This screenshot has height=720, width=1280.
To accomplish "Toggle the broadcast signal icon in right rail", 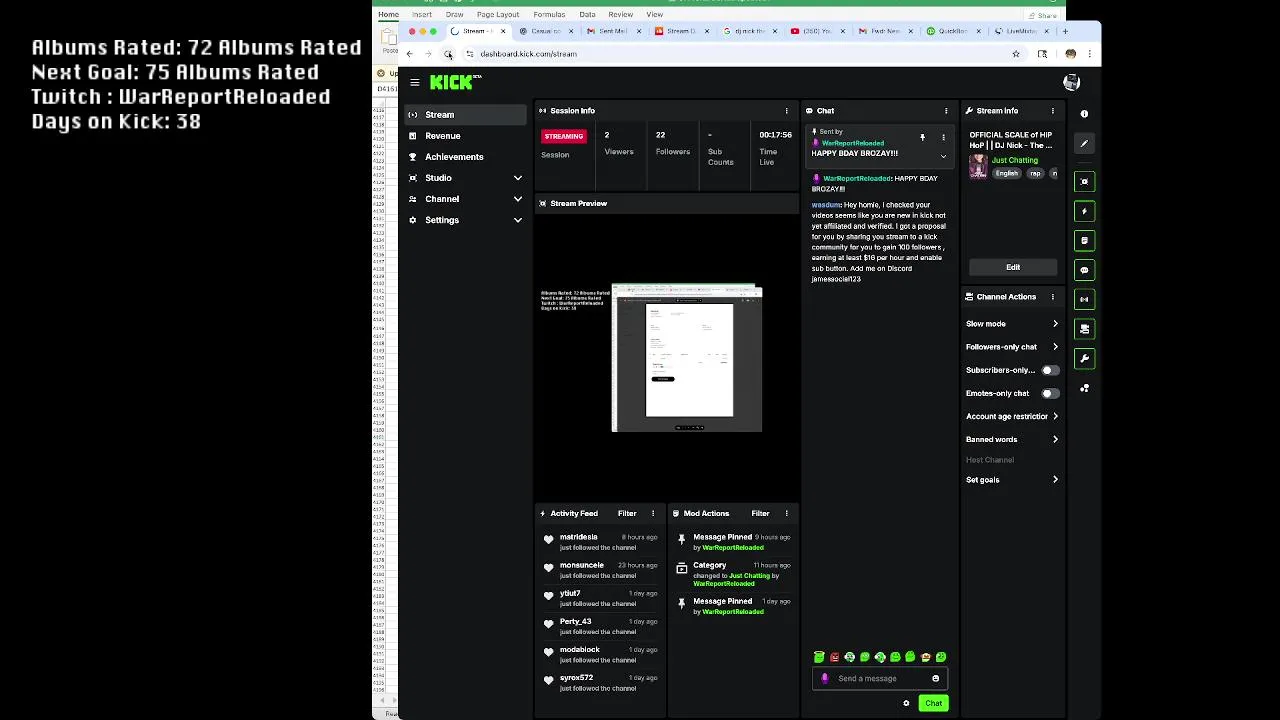I will 1084,299.
